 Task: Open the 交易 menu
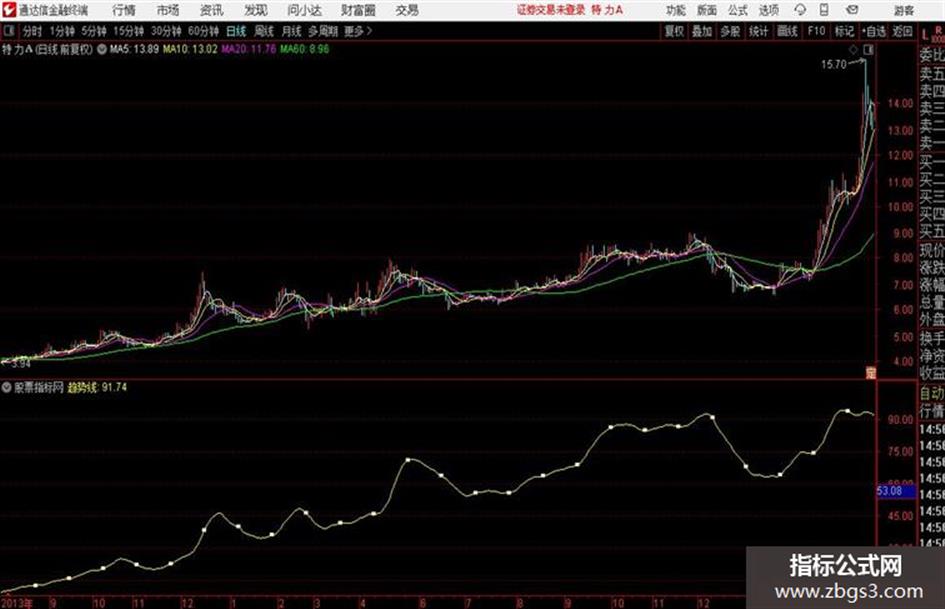pyautogui.click(x=407, y=10)
